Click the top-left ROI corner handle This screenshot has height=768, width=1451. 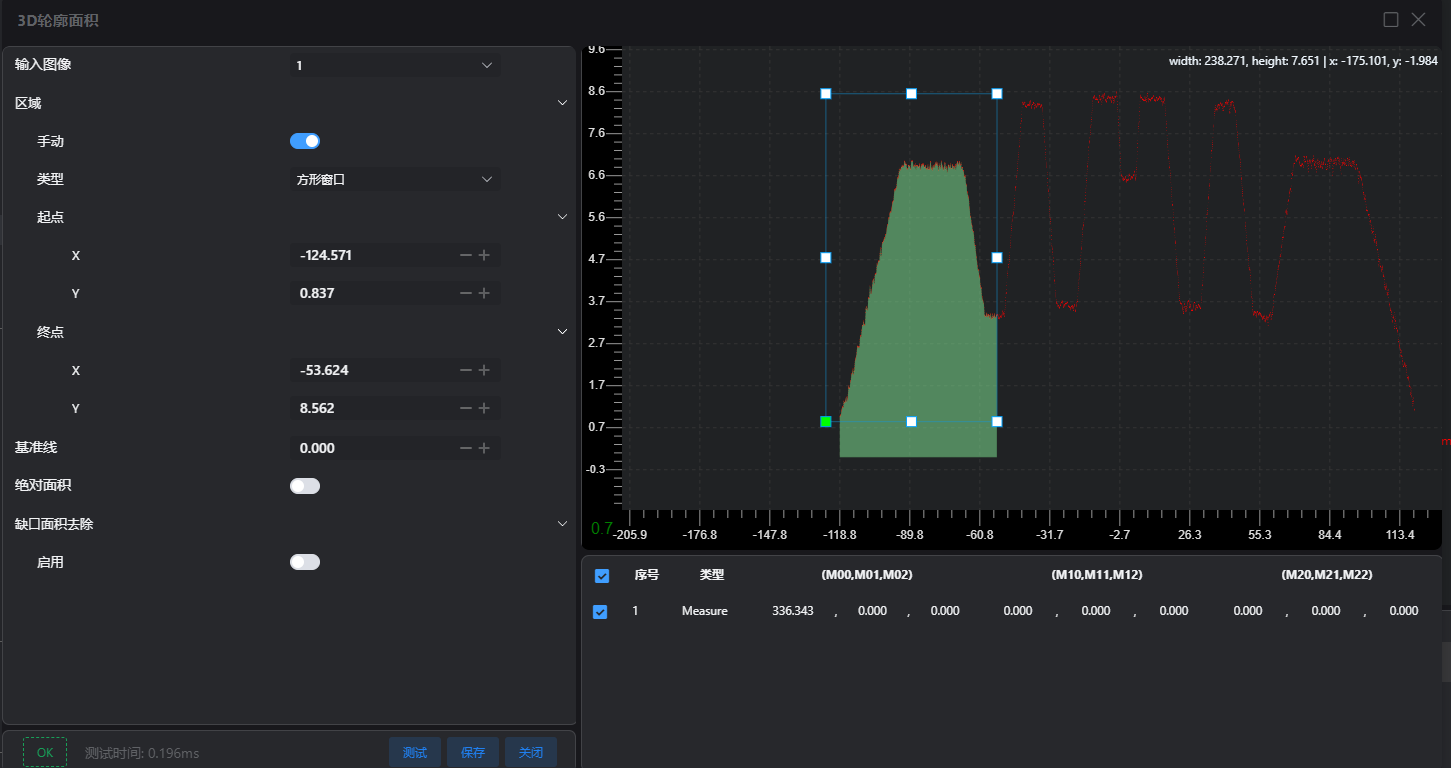[x=826, y=94]
